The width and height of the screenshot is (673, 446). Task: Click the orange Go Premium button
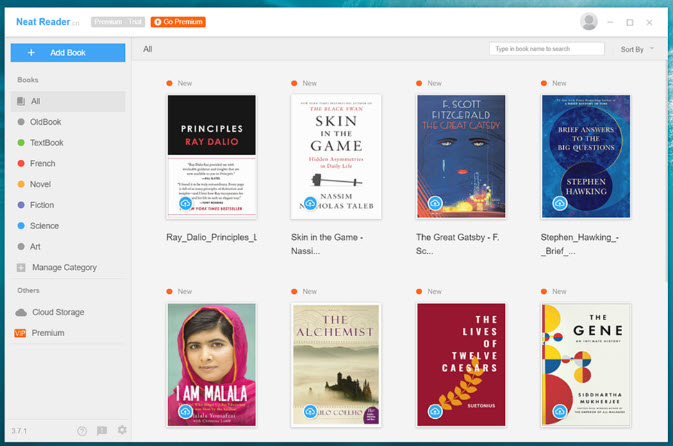pyautogui.click(x=178, y=22)
